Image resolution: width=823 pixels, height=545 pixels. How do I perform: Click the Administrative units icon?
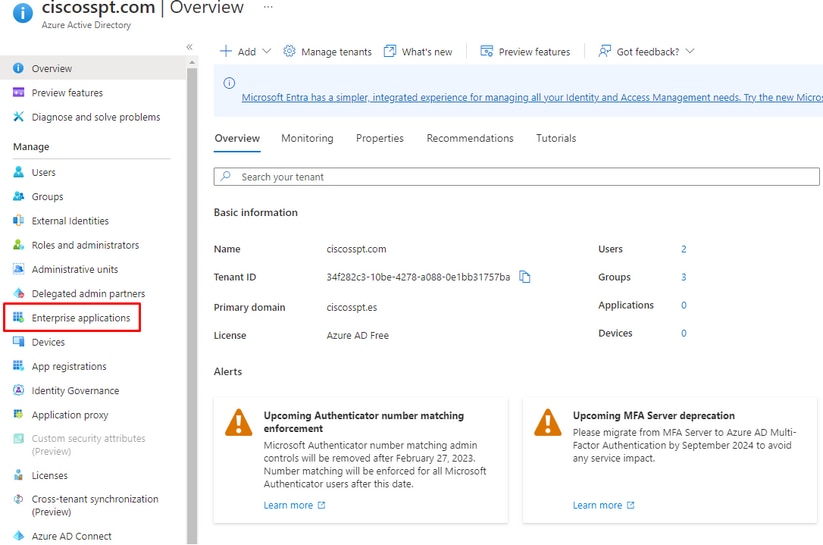[18, 269]
